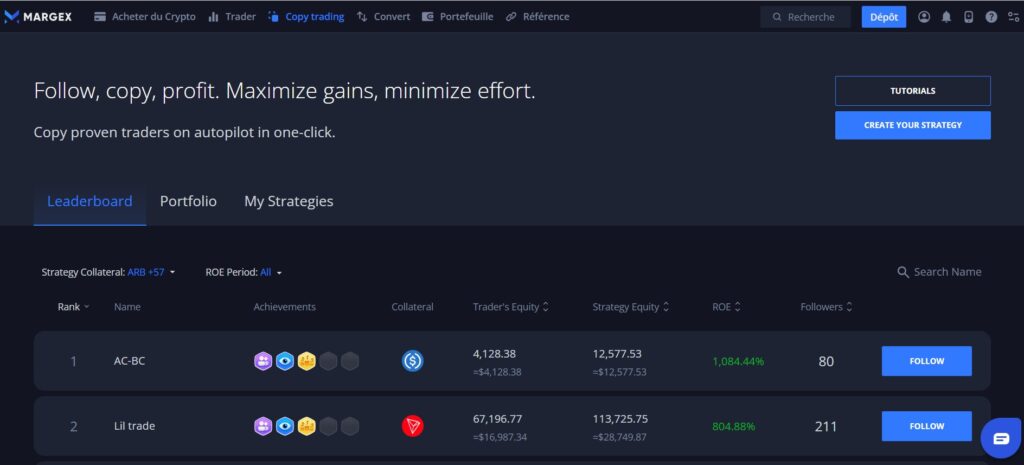
Task: Click AC-BC's blue eye achievement badge
Action: coord(285,361)
